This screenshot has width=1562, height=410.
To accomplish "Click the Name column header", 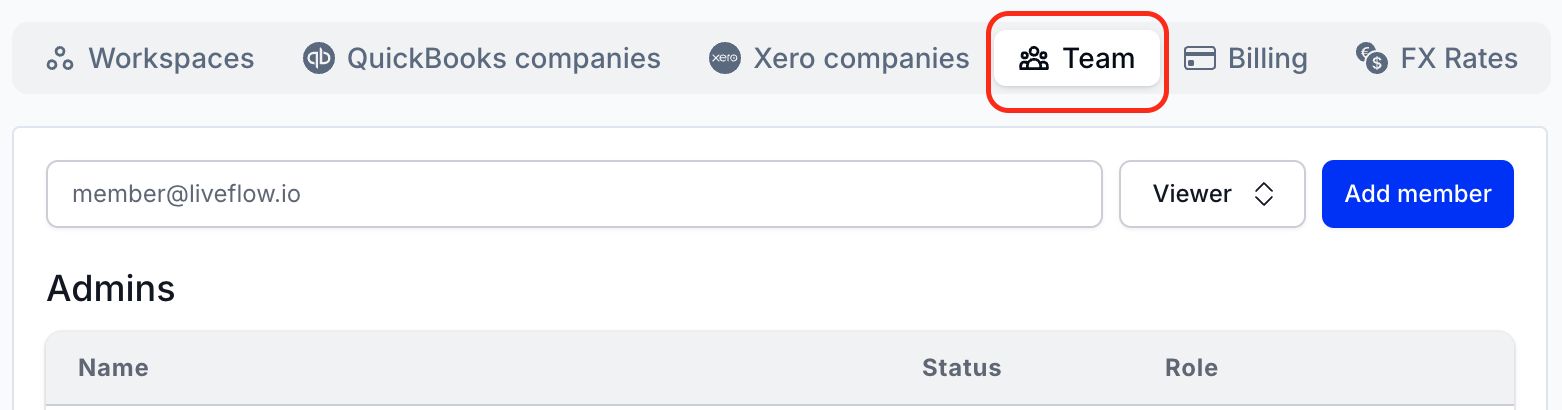I will [113, 368].
